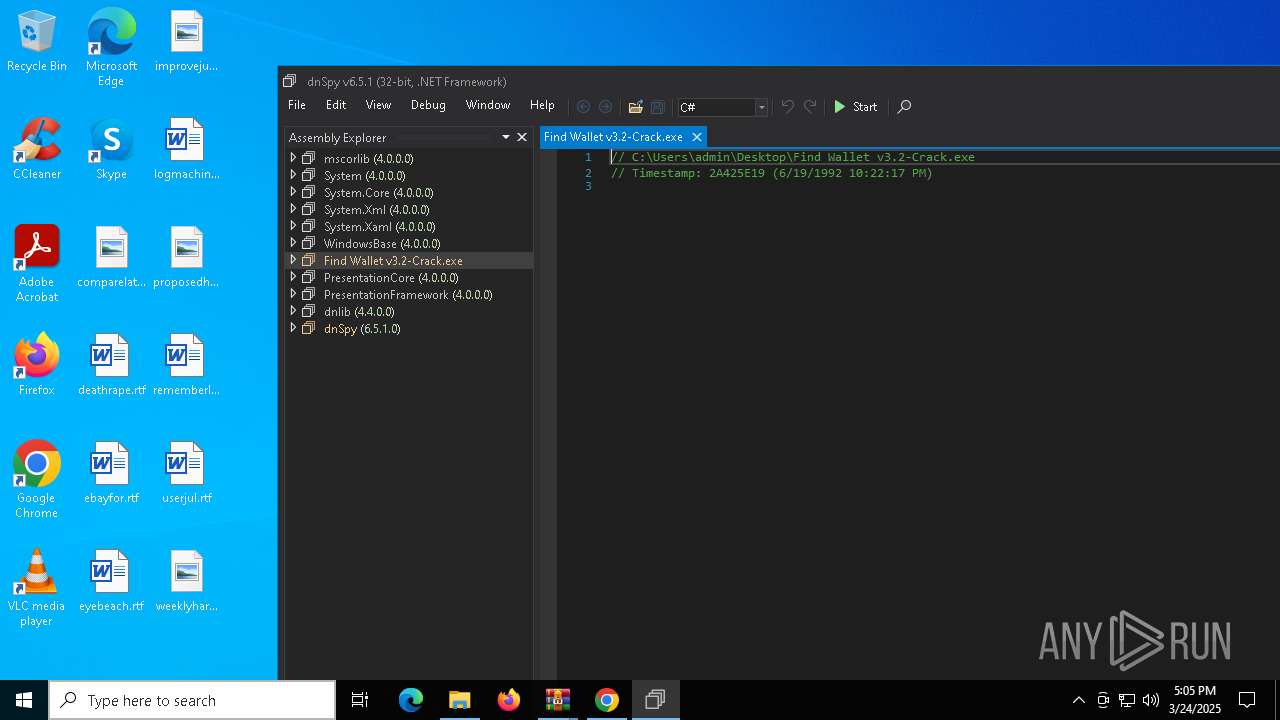Select PresentationFramework (4.0.0.0) in tree
Viewport: 1280px width, 720px height.
click(x=408, y=295)
